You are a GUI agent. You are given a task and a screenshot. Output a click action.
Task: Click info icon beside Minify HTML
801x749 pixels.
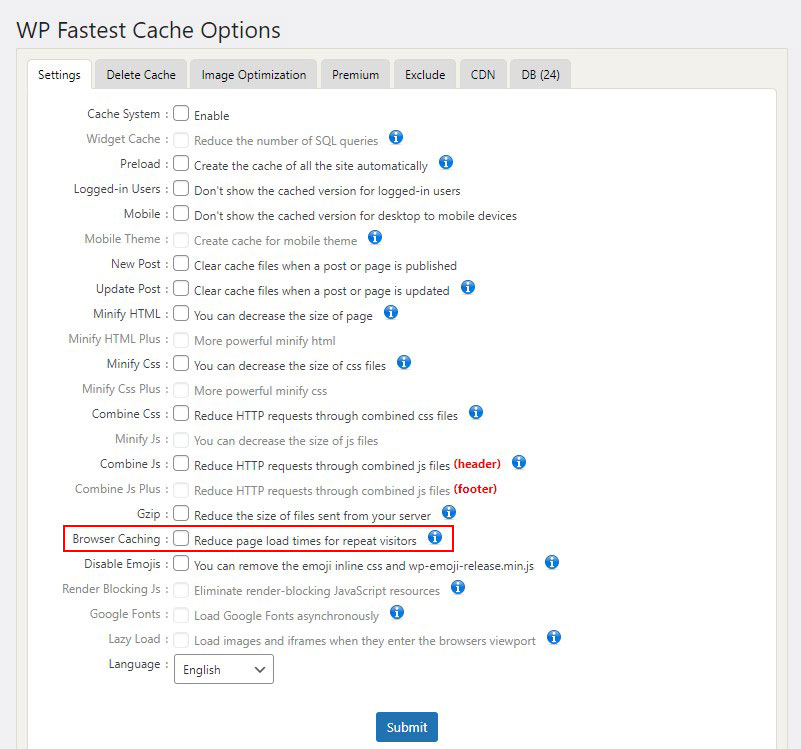click(391, 312)
